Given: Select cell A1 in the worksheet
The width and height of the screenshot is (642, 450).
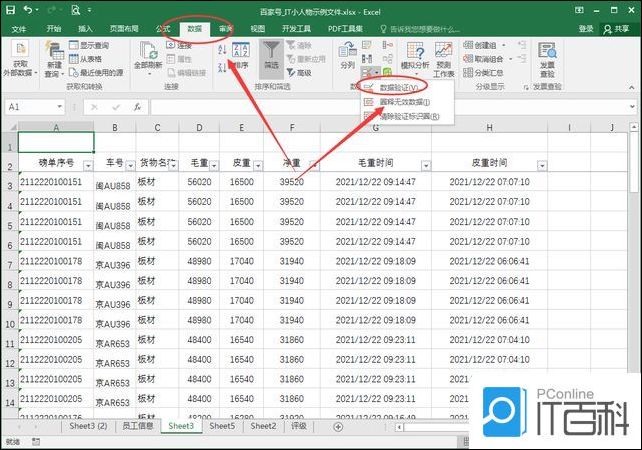Looking at the screenshot, I should pyautogui.click(x=56, y=143).
